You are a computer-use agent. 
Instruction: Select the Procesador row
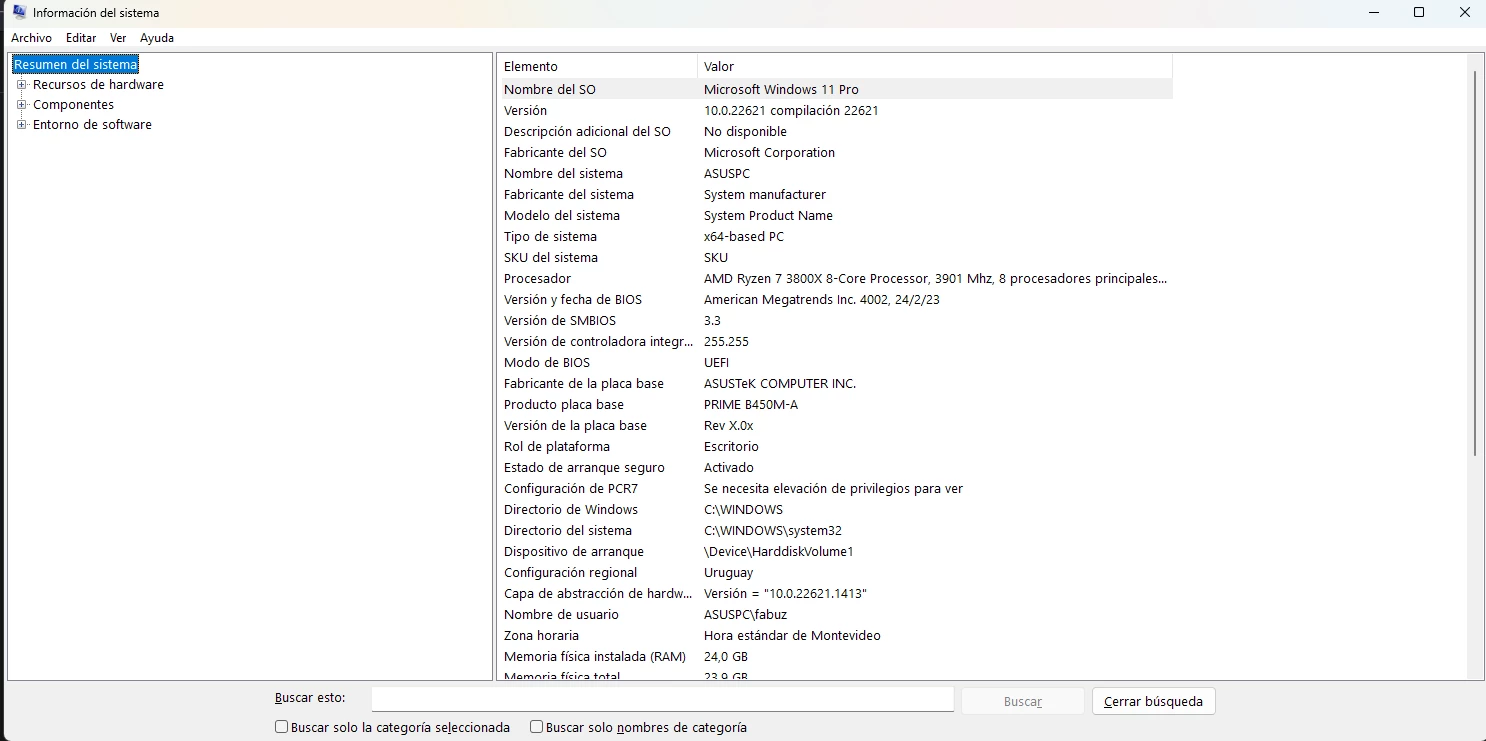[x=835, y=278]
